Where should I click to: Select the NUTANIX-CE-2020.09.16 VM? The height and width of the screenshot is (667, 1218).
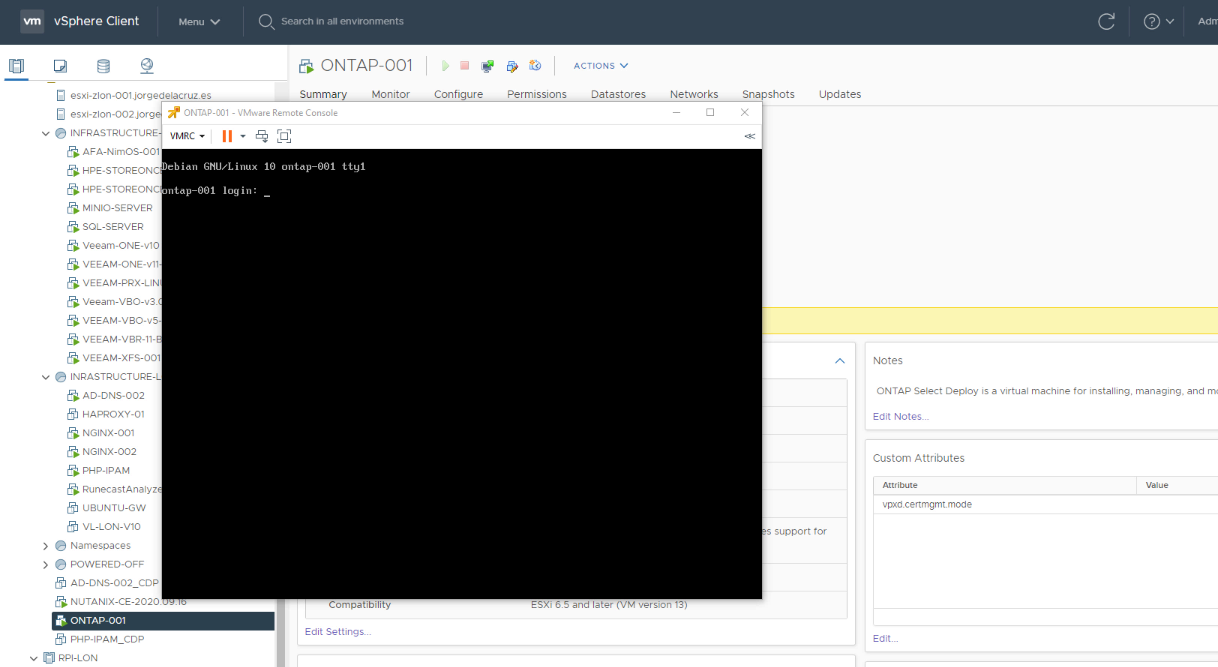[128, 602]
